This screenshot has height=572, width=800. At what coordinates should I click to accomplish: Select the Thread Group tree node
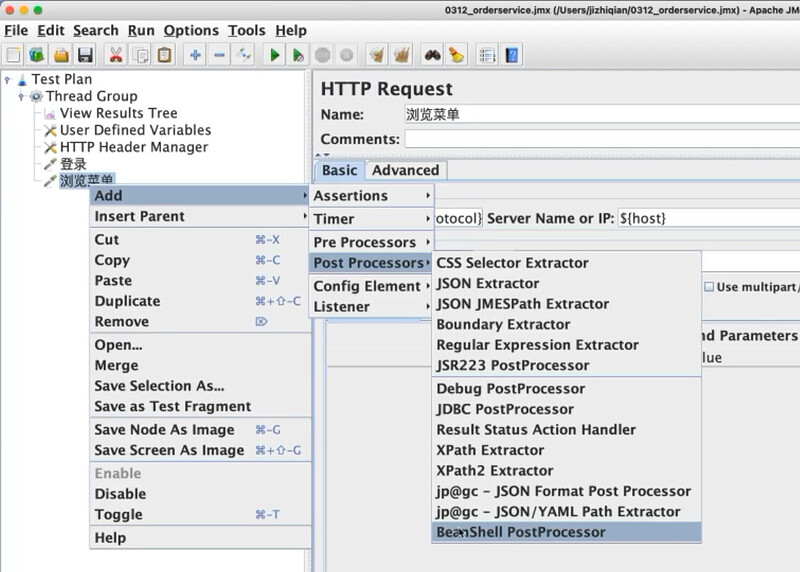coord(91,96)
